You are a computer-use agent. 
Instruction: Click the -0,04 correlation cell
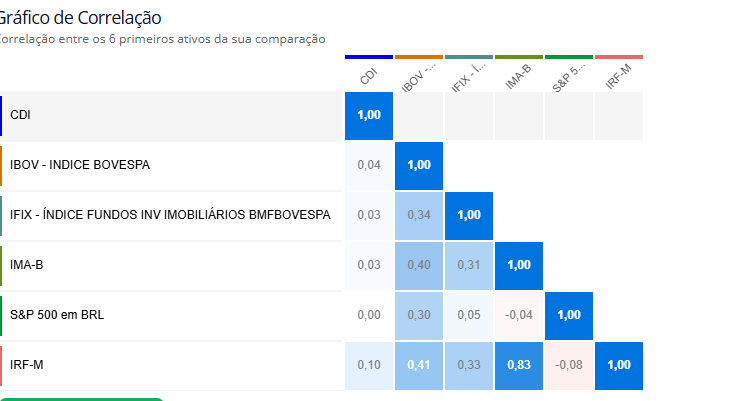click(x=519, y=315)
